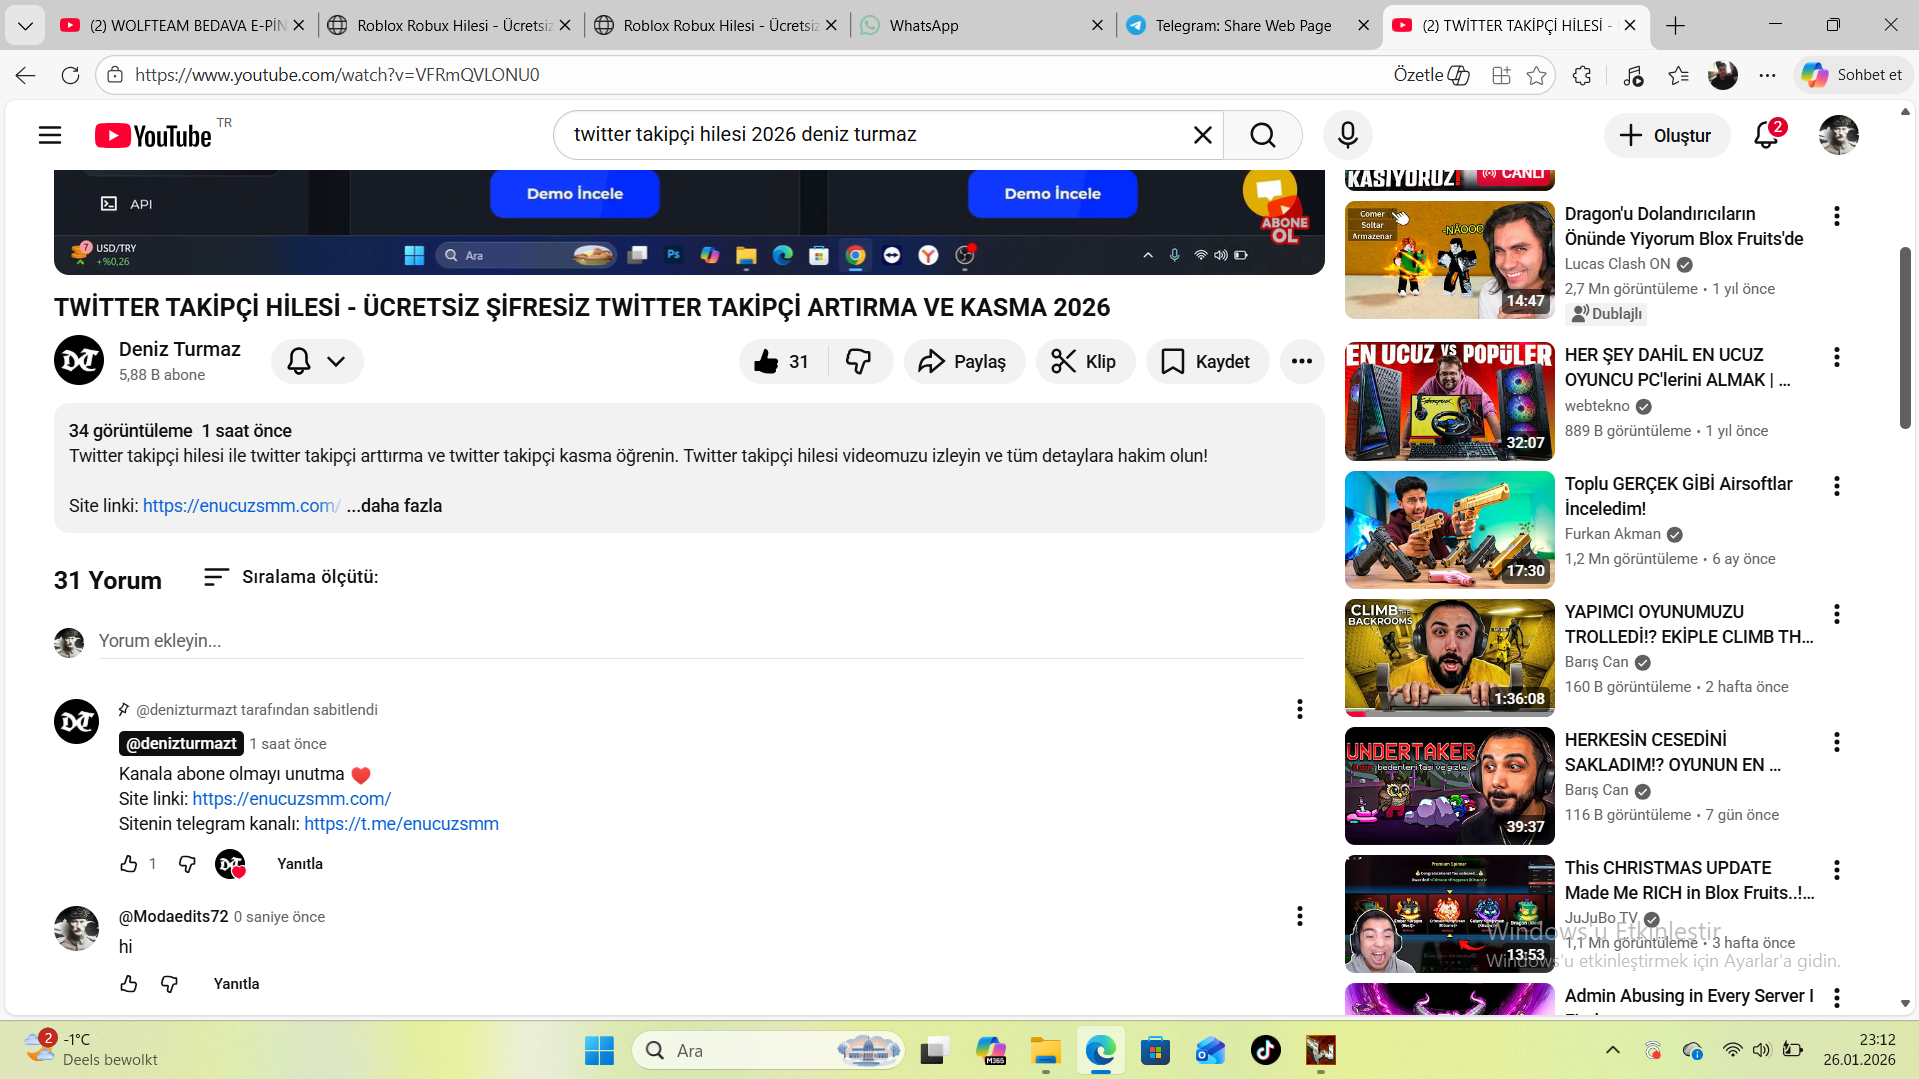This screenshot has width=1919, height=1079.
Task: Open the YouTube guide hamburger menu
Action: (50, 135)
